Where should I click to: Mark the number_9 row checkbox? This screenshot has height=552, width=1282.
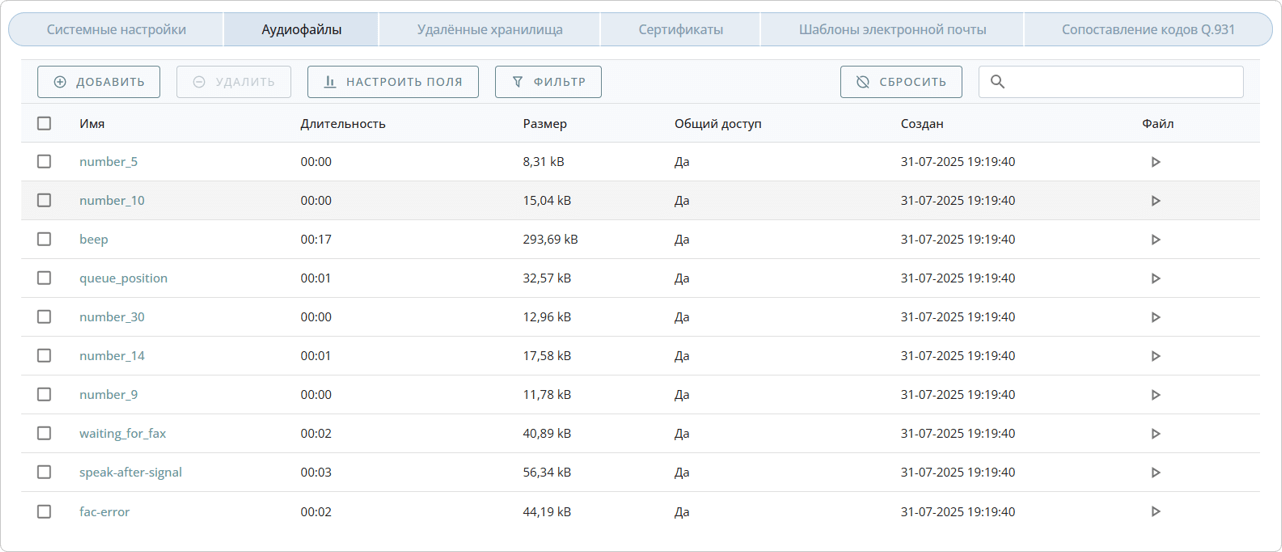point(44,395)
